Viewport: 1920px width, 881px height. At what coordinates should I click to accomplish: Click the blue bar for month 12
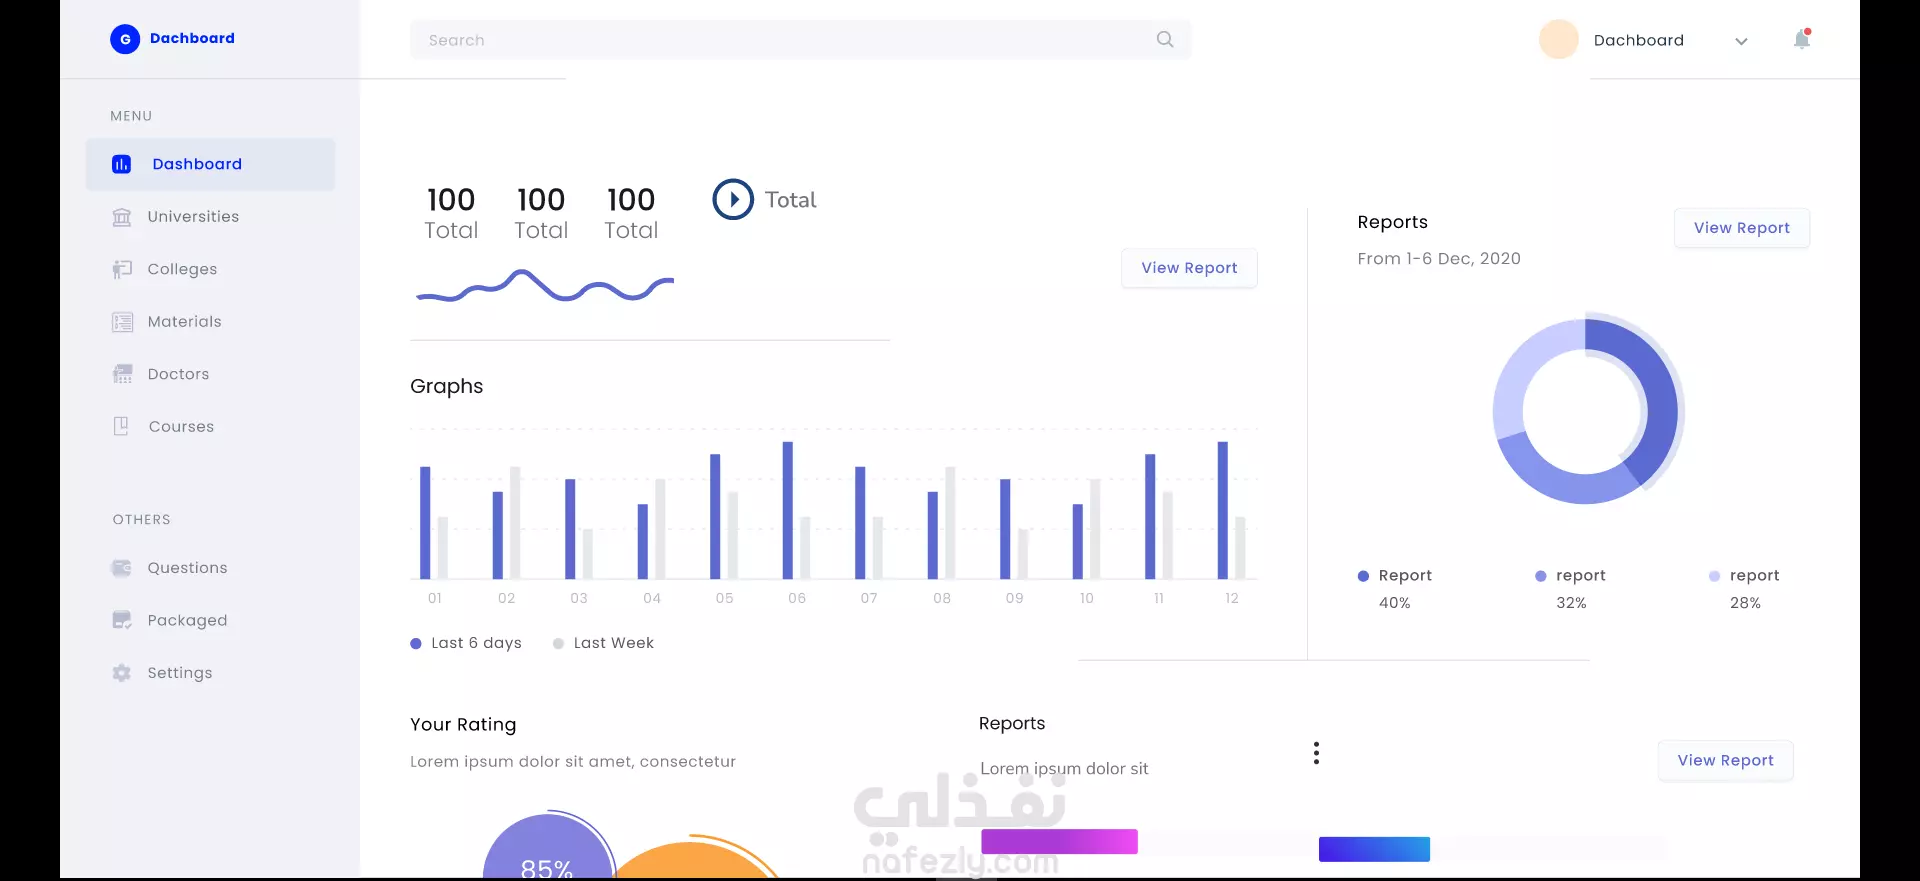tap(1222, 510)
